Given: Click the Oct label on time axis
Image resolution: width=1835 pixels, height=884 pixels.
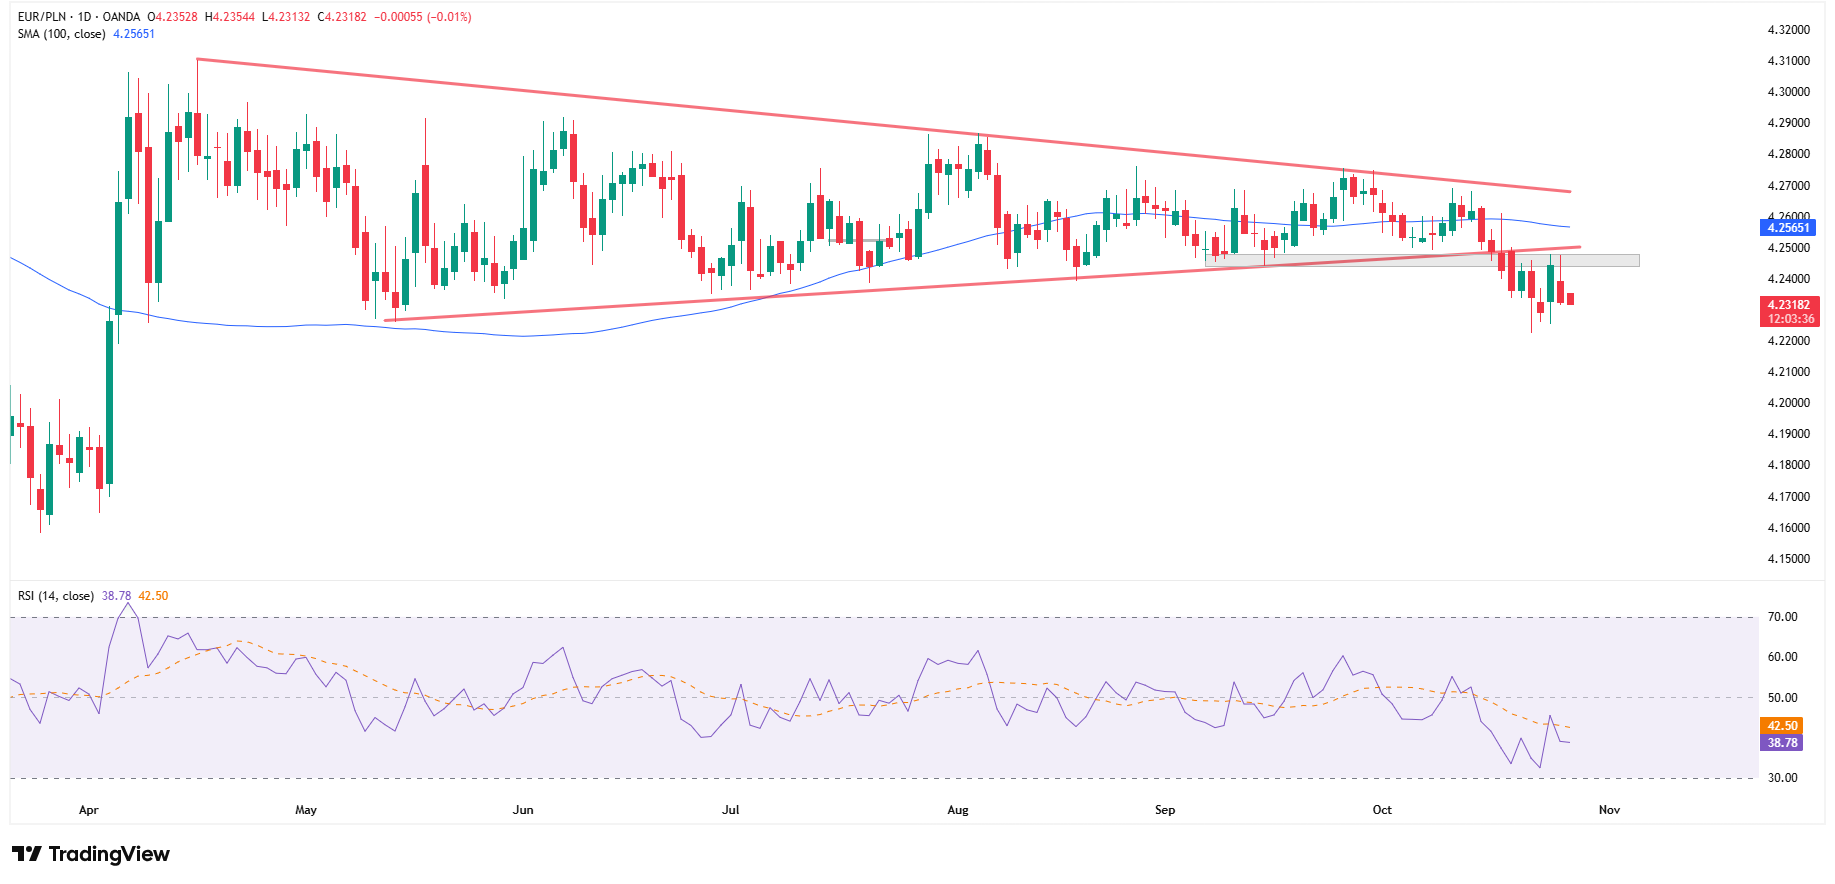Looking at the screenshot, I should pyautogui.click(x=1382, y=810).
